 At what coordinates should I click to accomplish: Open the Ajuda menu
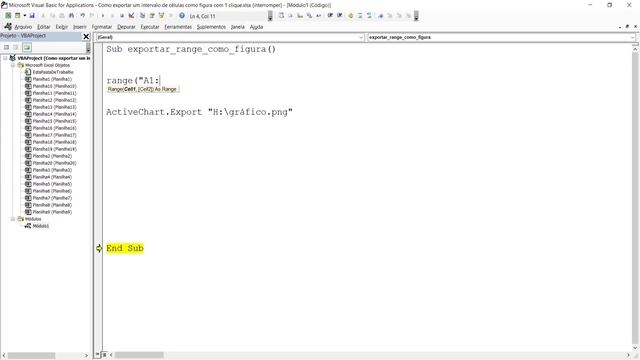click(256, 27)
